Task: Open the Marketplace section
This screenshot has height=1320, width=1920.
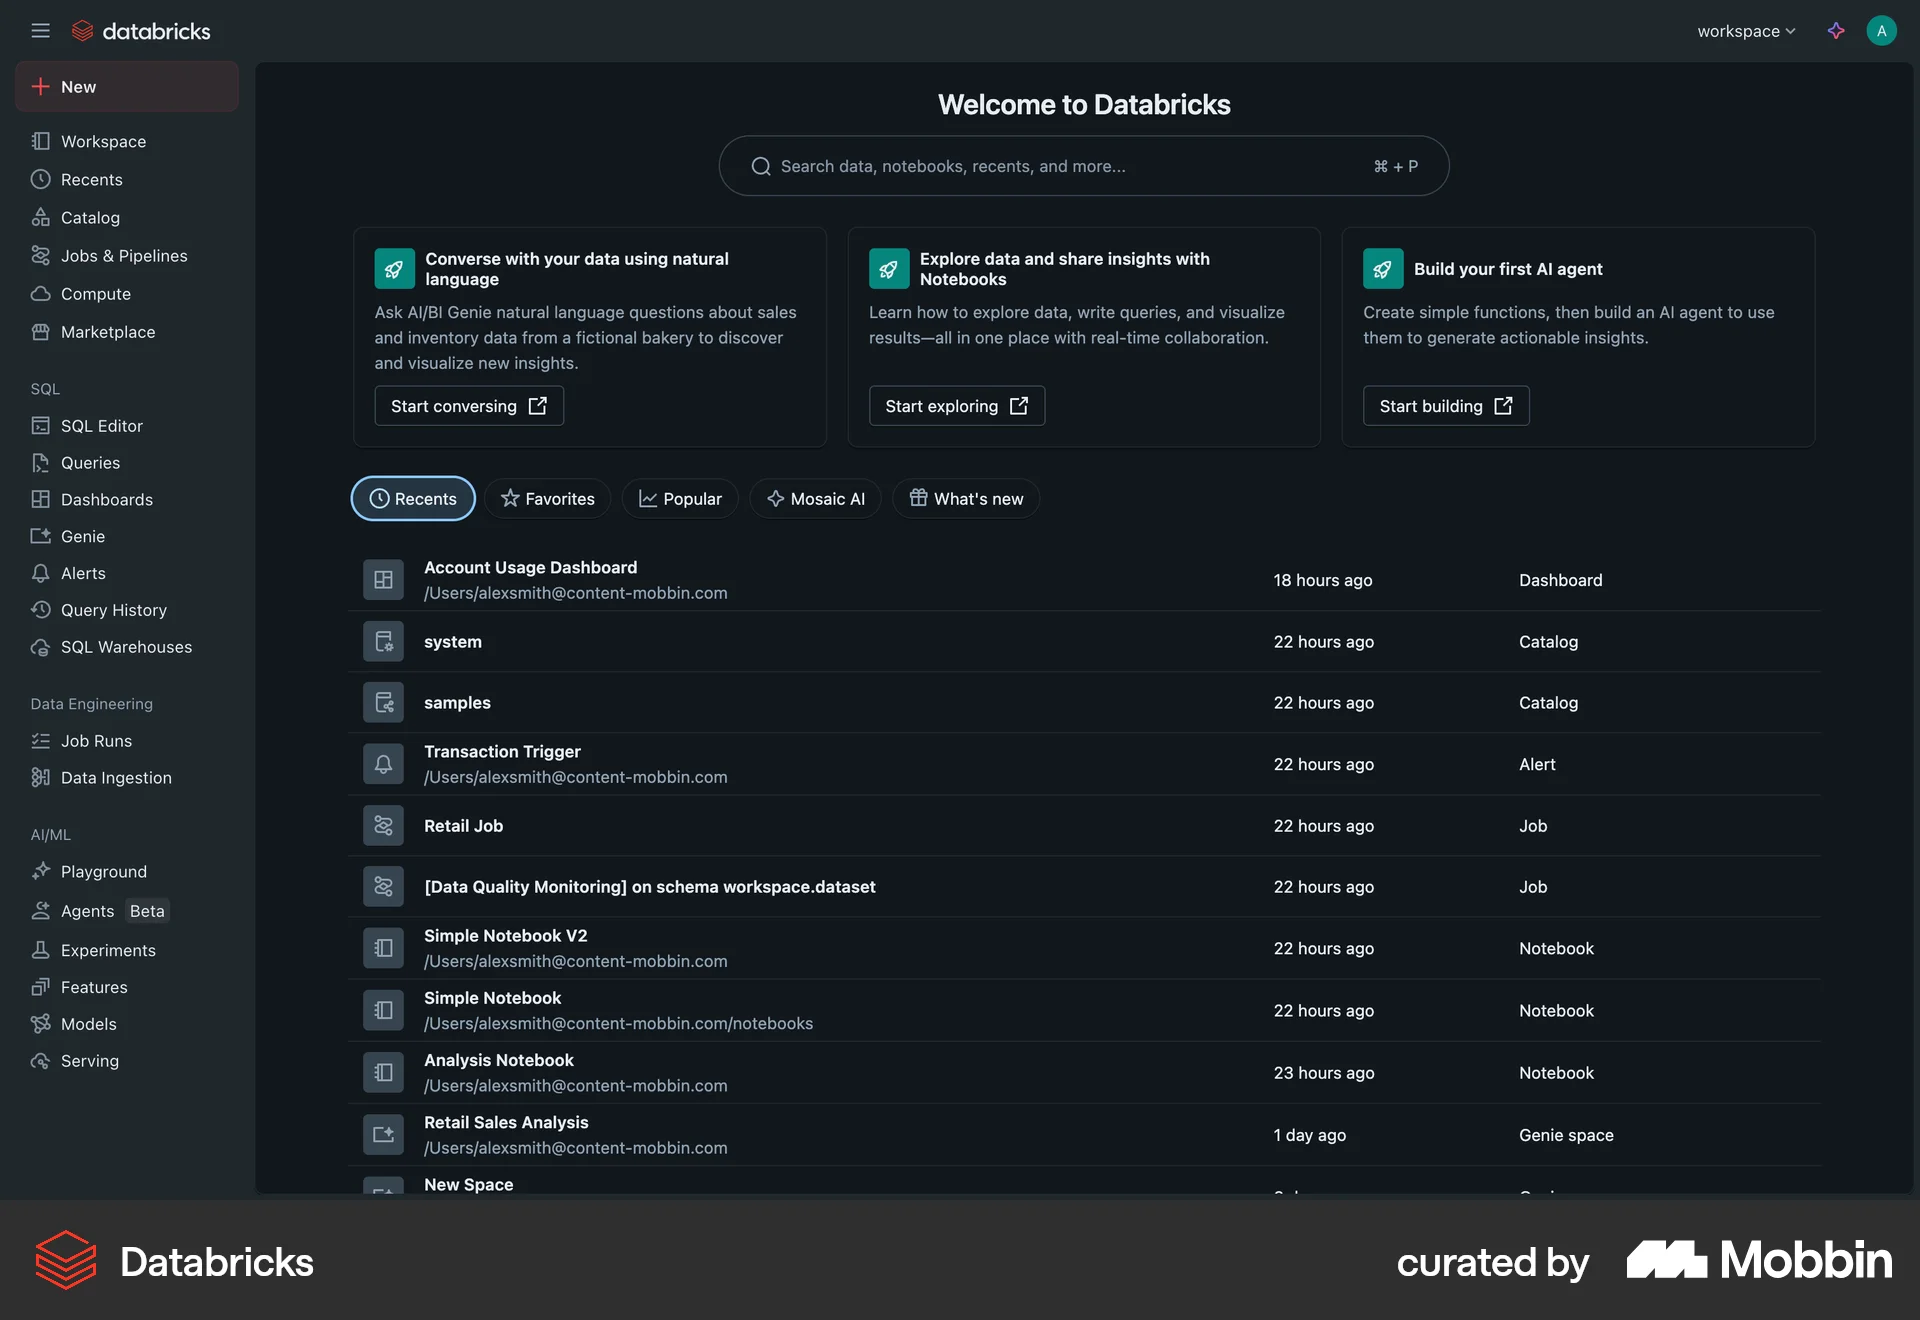Action: click(108, 332)
